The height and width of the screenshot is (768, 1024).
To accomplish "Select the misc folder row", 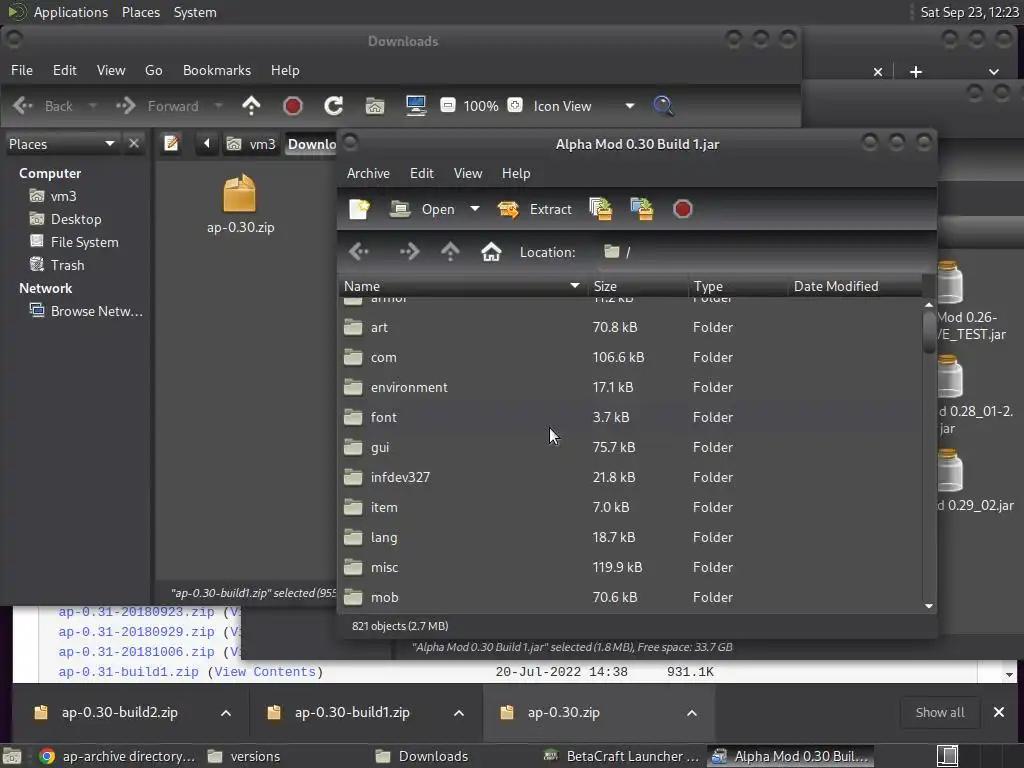I will click(x=630, y=568).
